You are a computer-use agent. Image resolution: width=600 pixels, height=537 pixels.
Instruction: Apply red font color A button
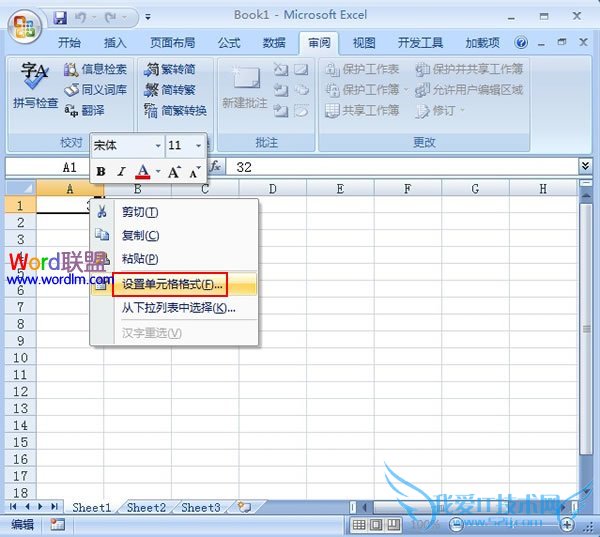coord(143,171)
